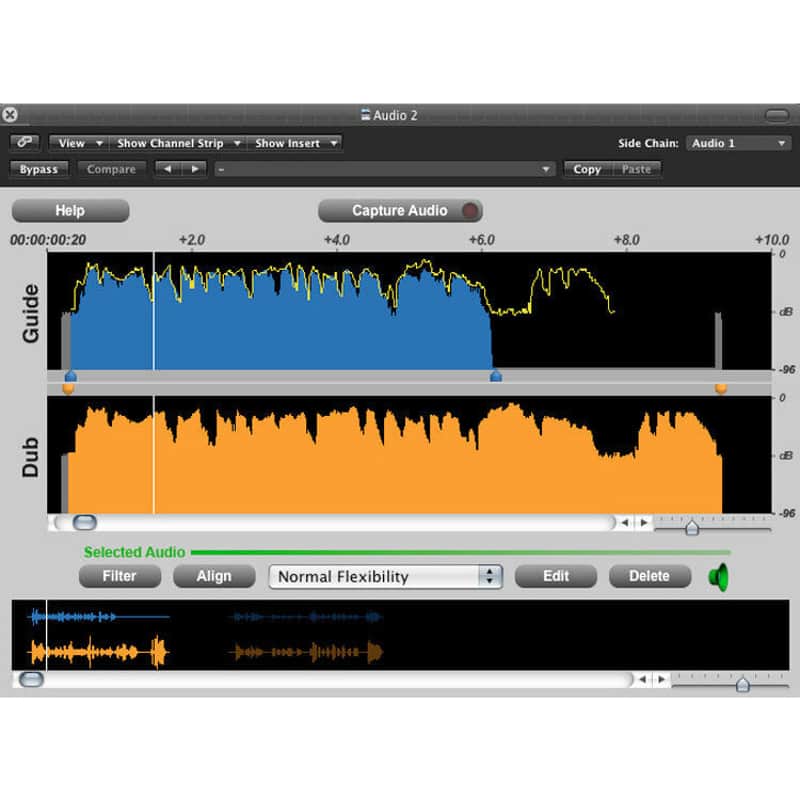Screen dimensions: 800x800
Task: Toggle the Bypass button
Action: click(x=39, y=169)
